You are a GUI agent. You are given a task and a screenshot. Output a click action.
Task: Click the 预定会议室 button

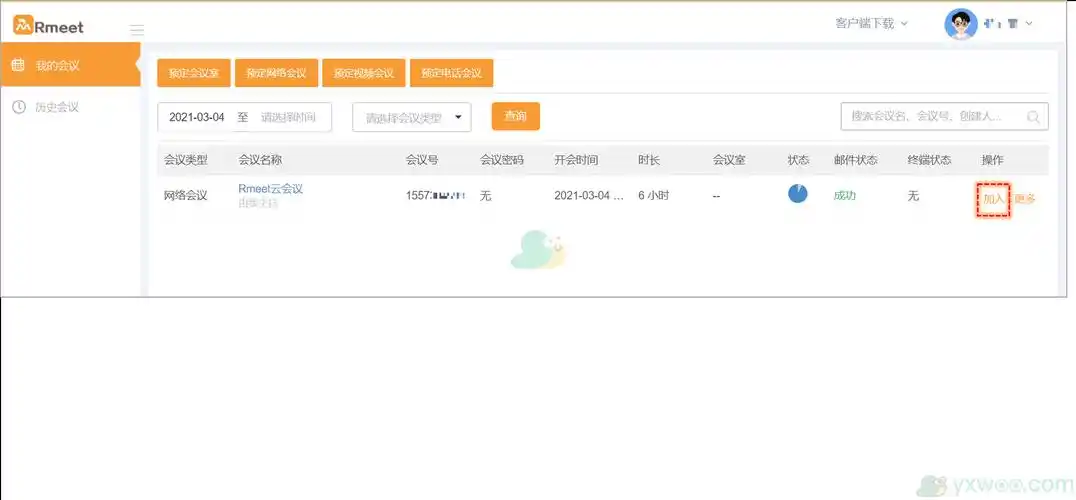pyautogui.click(x=194, y=73)
